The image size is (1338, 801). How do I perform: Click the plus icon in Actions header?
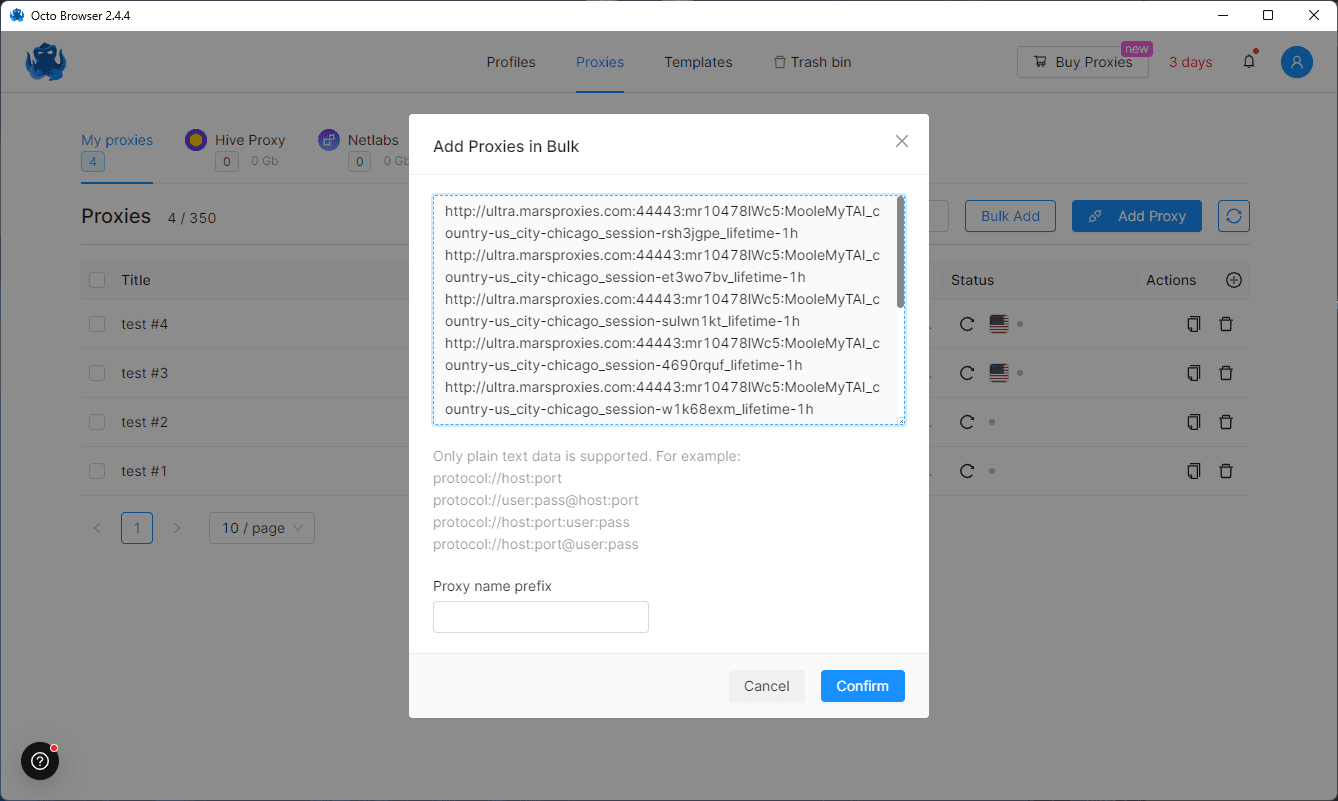[x=1234, y=280]
